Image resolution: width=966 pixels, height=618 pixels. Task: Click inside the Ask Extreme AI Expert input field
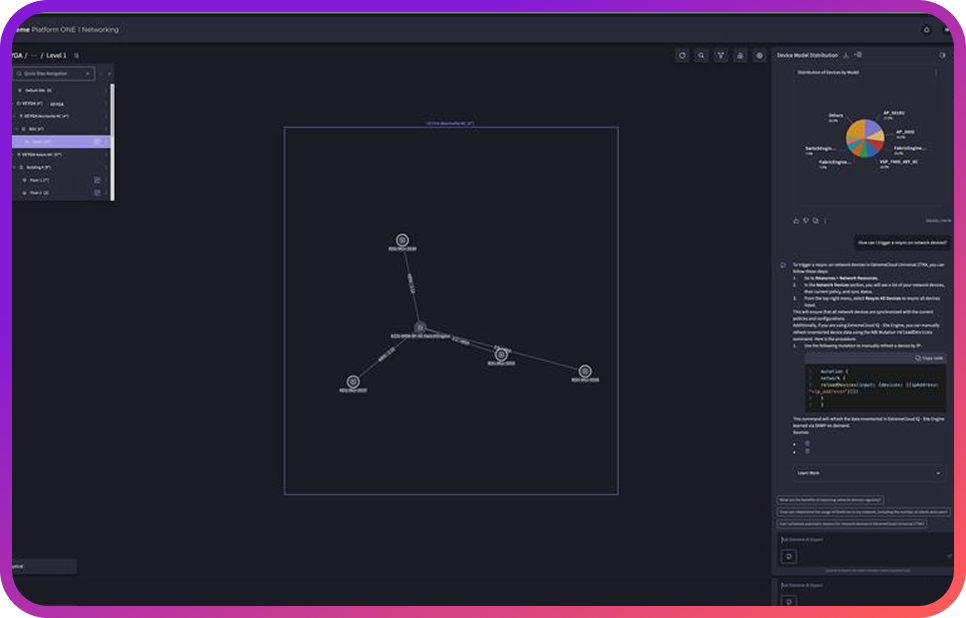click(860, 540)
